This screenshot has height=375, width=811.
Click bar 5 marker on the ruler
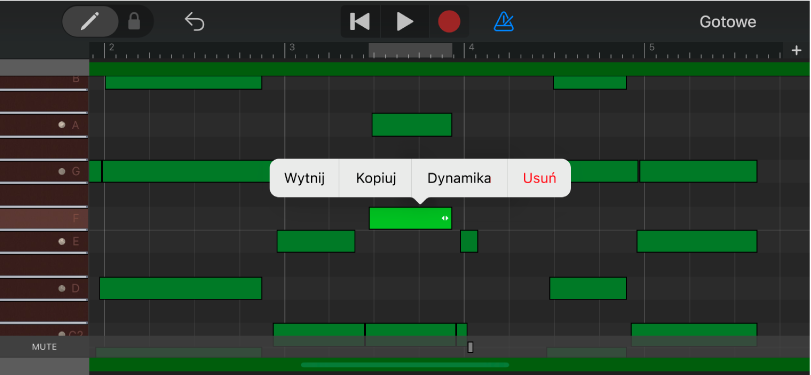click(652, 48)
